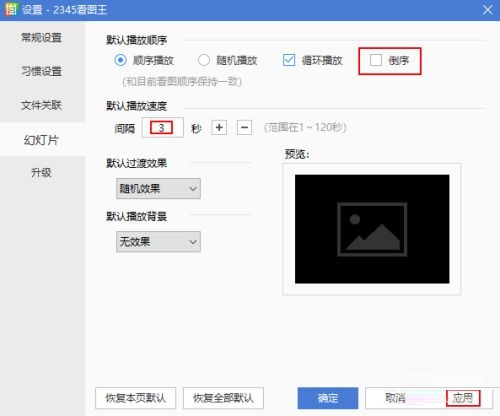Confirm settings with 确定 button
Image resolution: width=500 pixels, height=416 pixels.
pos(328,398)
